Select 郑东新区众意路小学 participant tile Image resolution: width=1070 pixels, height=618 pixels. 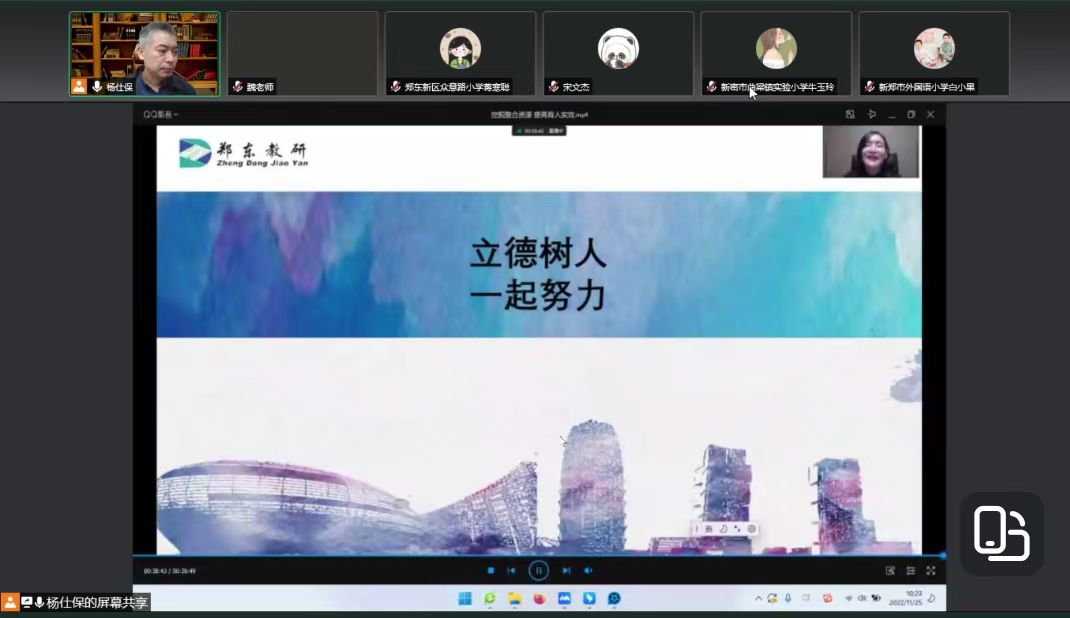coord(461,54)
